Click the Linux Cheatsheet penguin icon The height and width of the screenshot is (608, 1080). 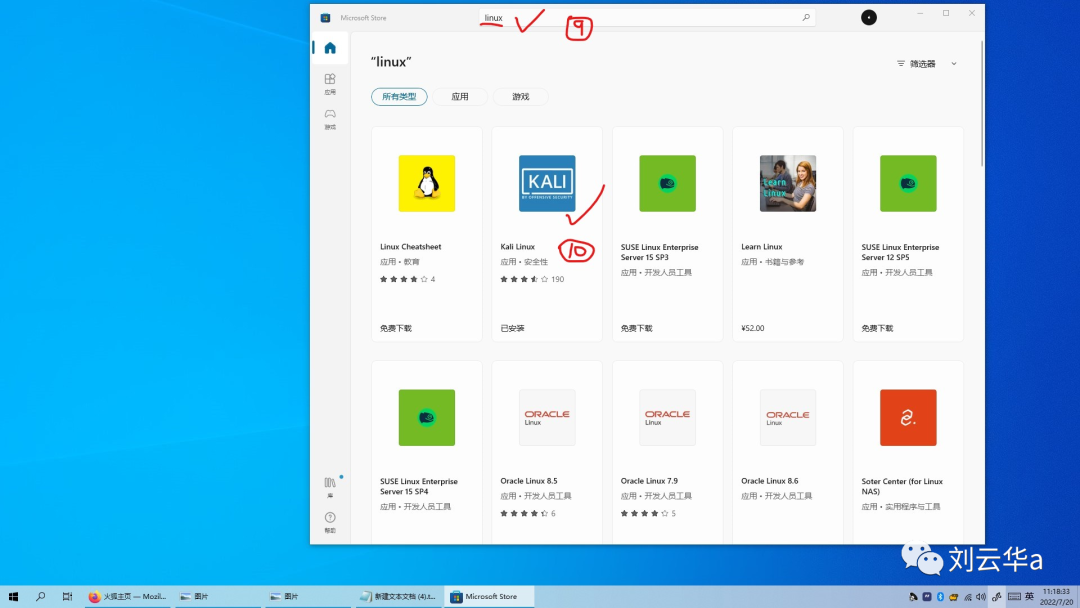tap(426, 183)
